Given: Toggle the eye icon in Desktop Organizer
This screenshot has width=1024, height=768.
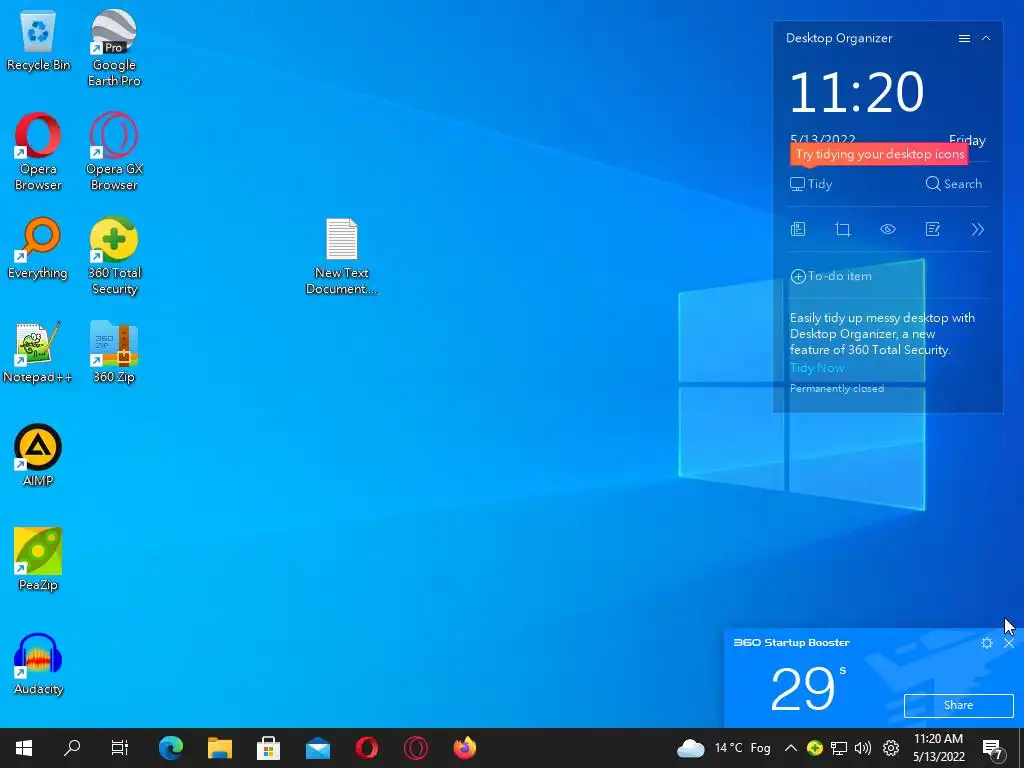Looking at the screenshot, I should tap(888, 229).
